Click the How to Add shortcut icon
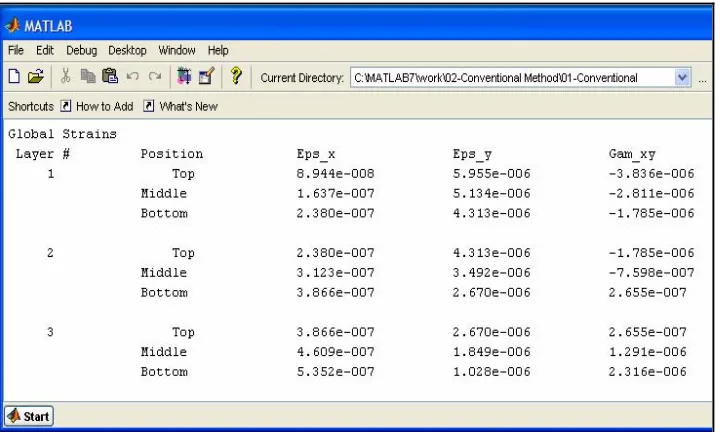Screen dimensions: 720x432 coord(66,107)
